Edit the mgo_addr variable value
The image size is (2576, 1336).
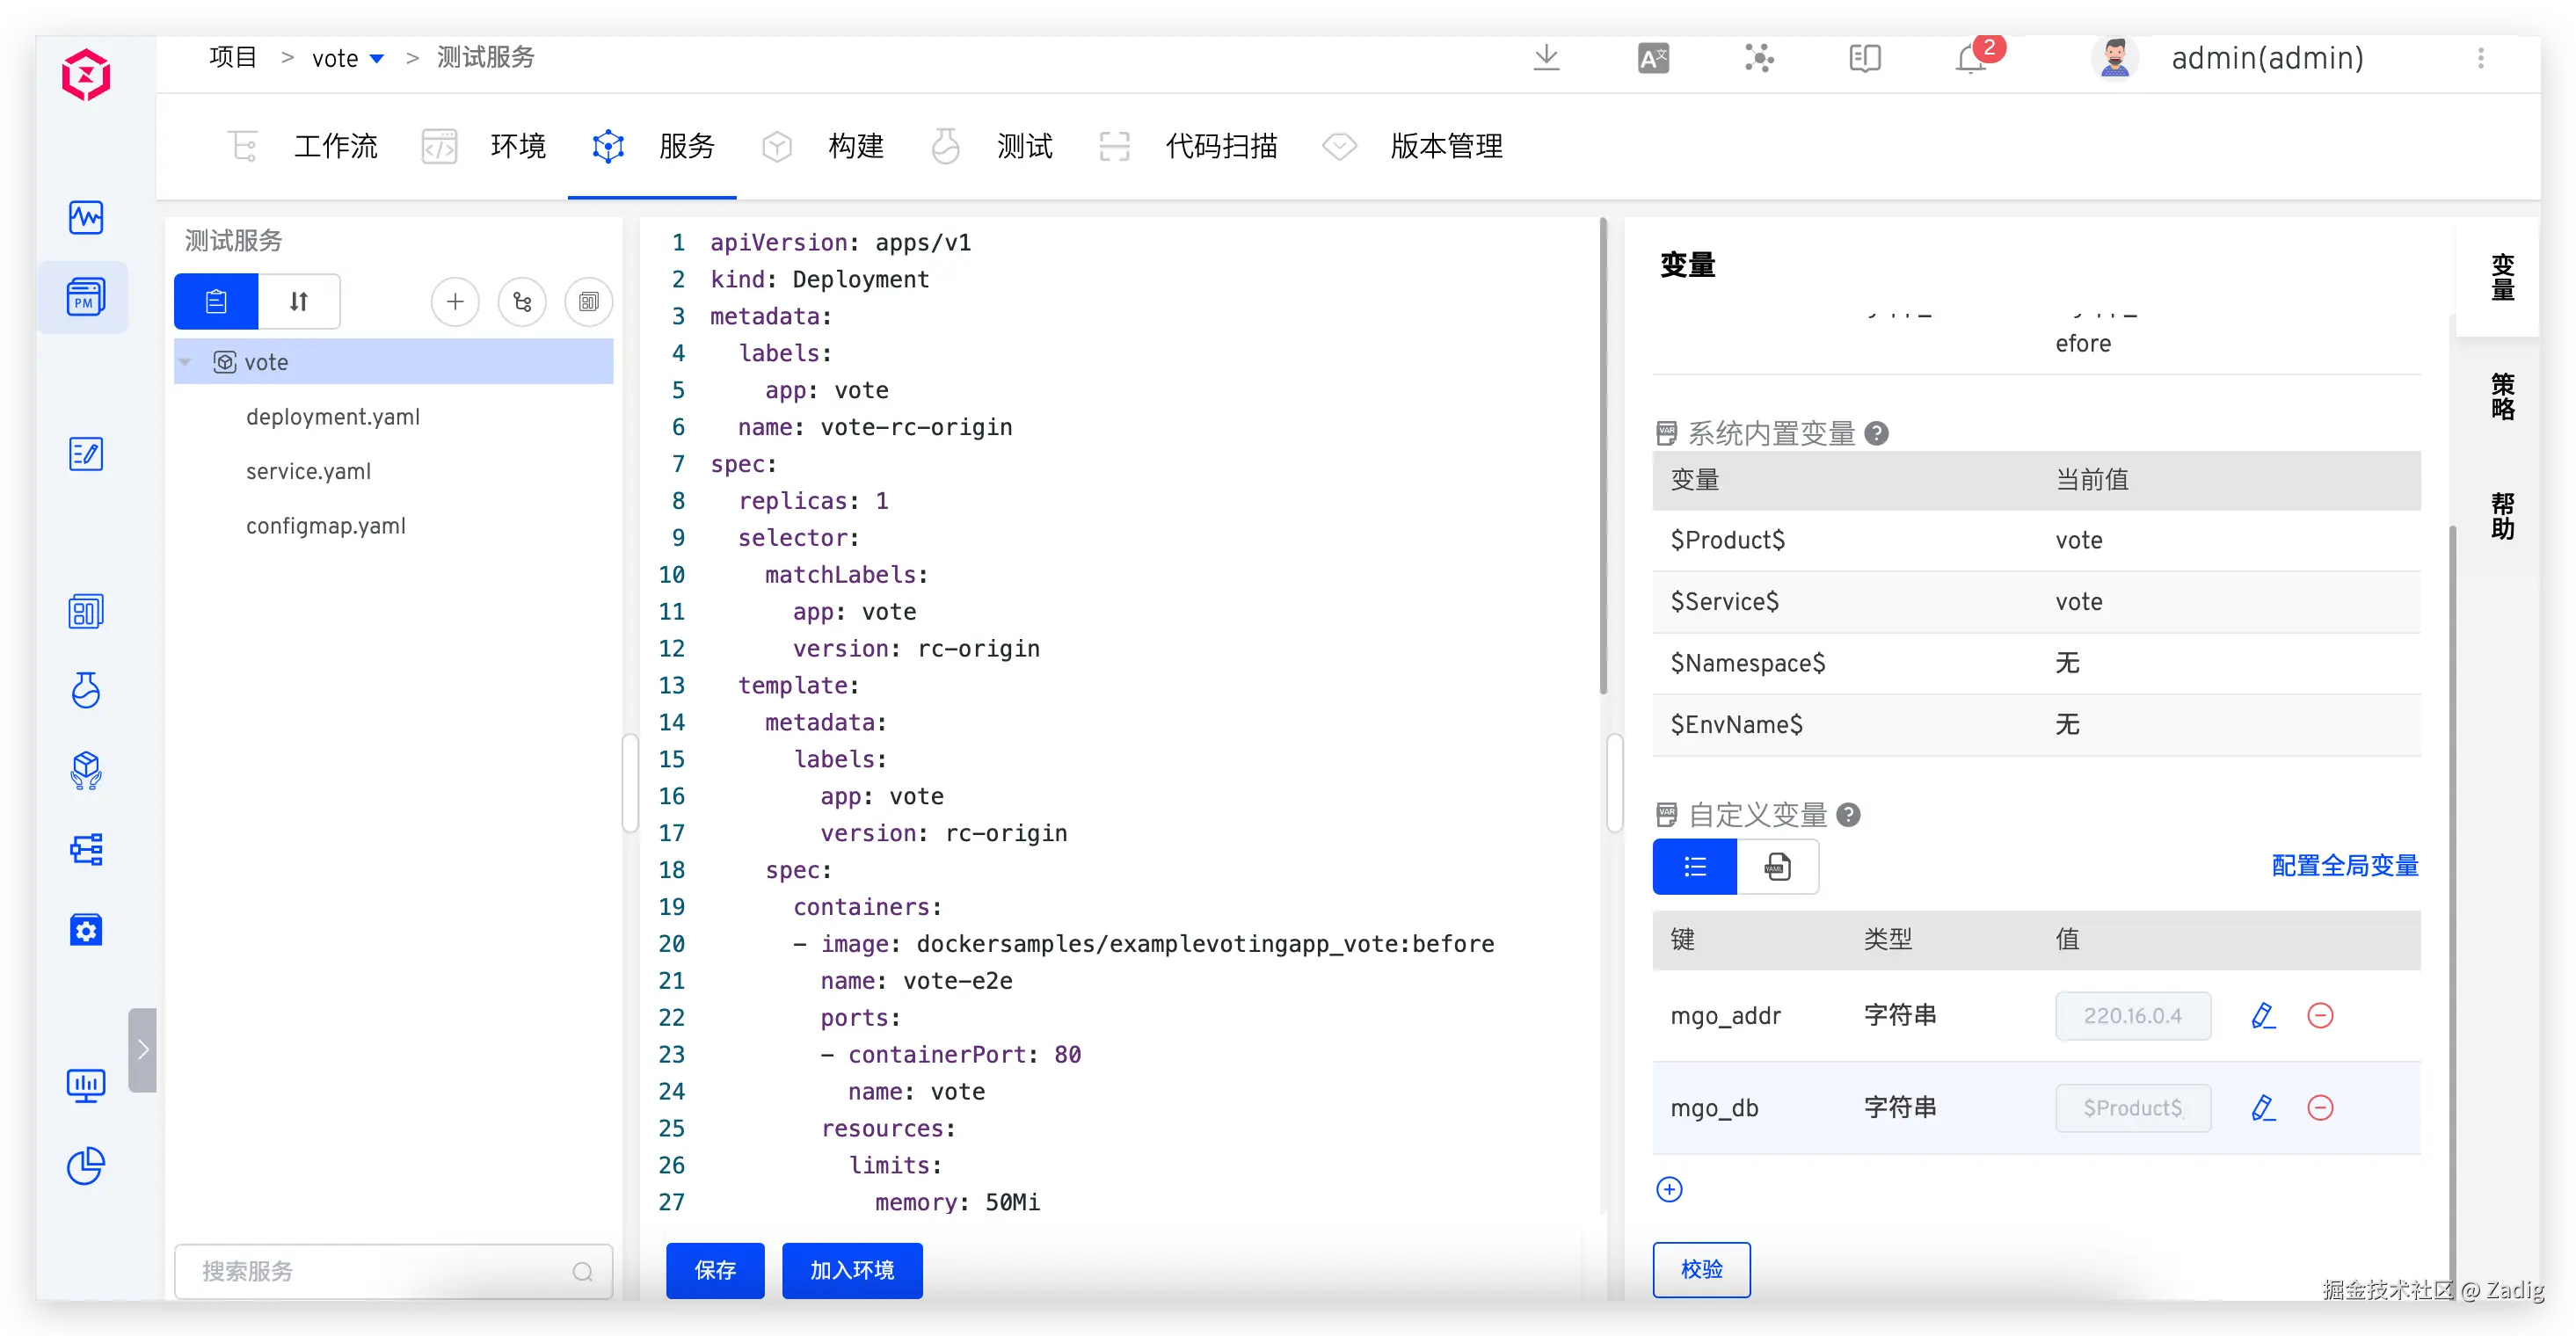(x=2263, y=1016)
